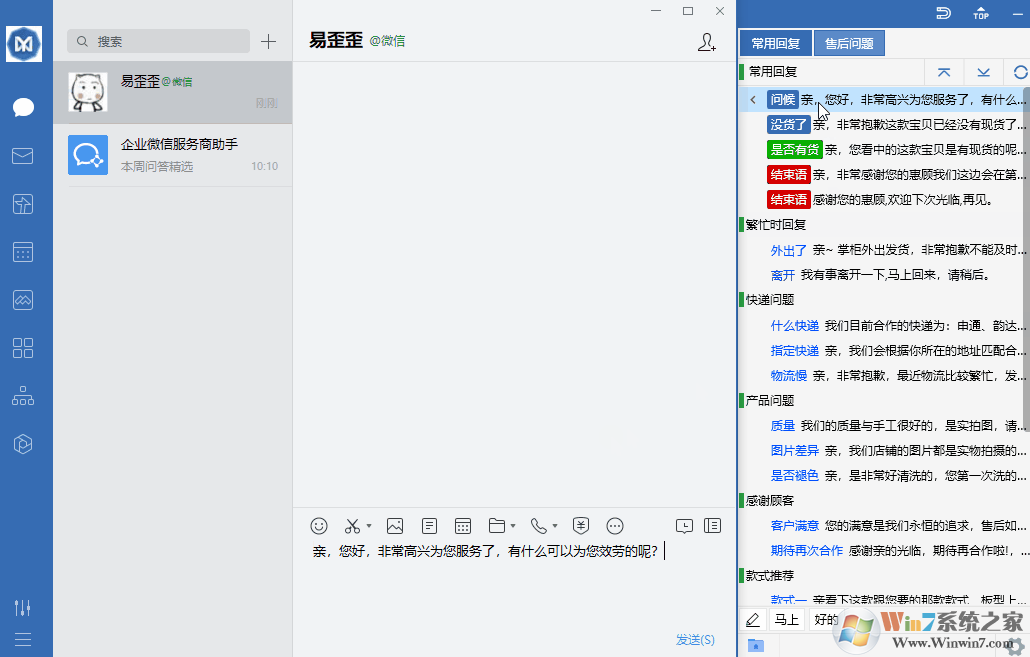Expand all groups with down-arrow icon

point(983,72)
